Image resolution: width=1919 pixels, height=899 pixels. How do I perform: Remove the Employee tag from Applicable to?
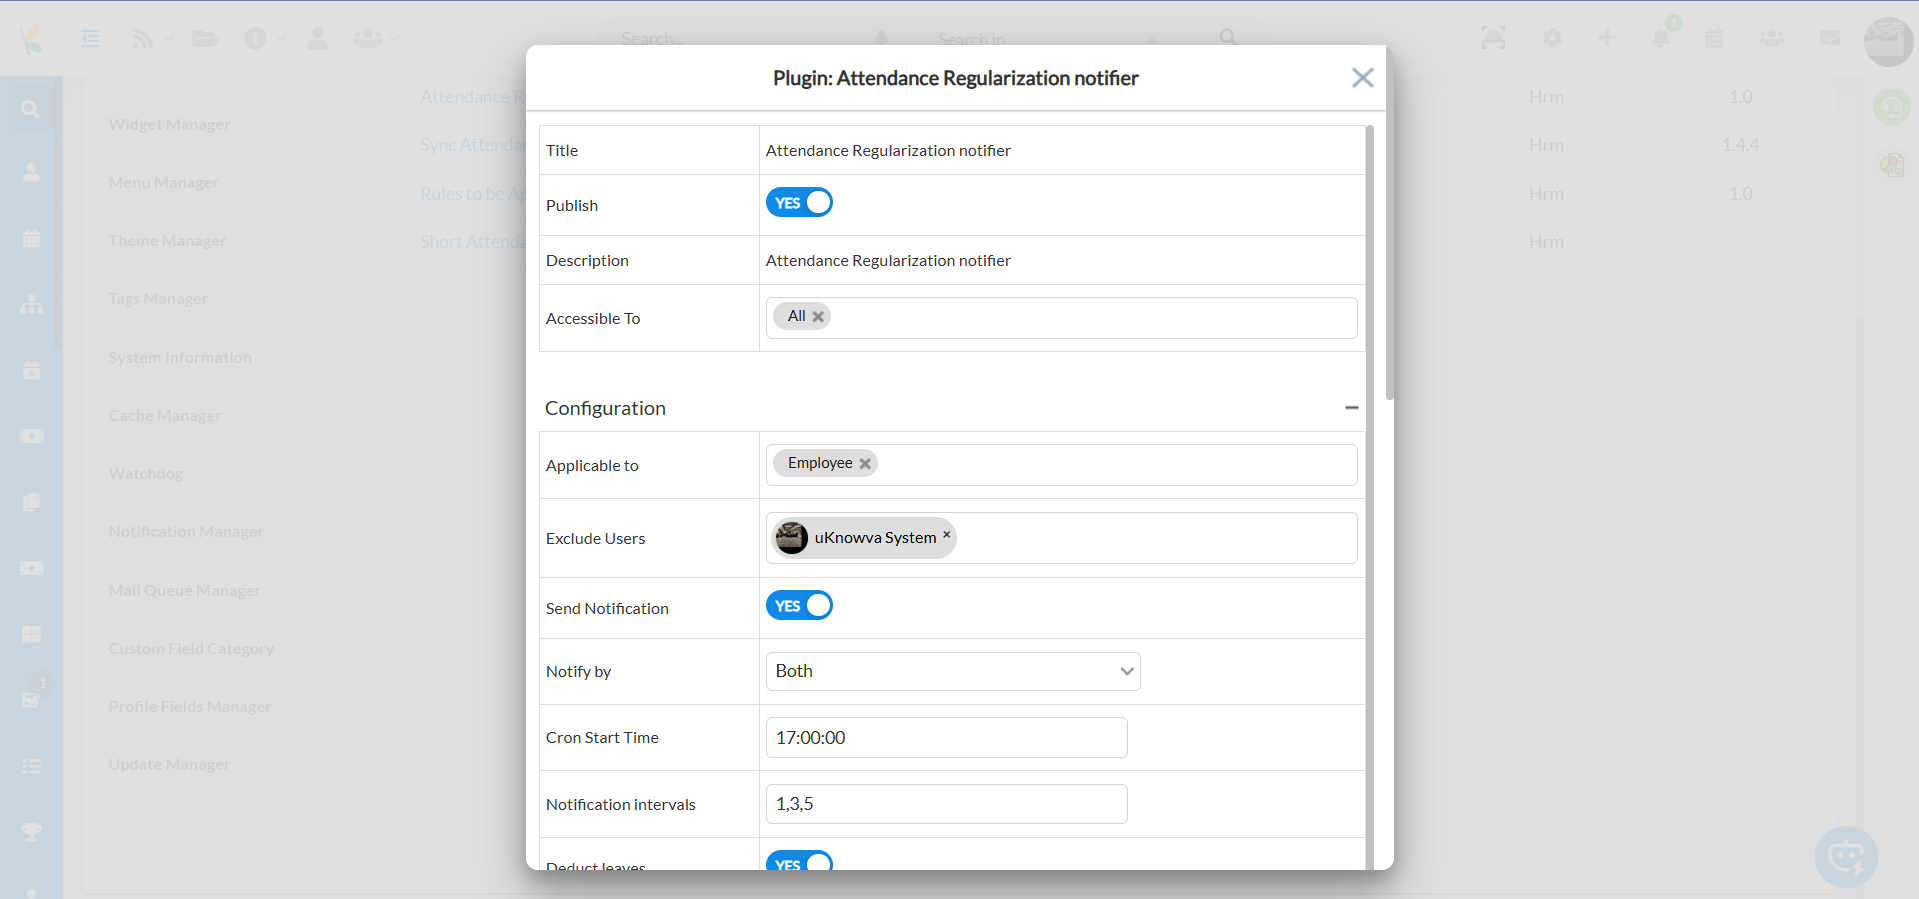[x=865, y=464]
